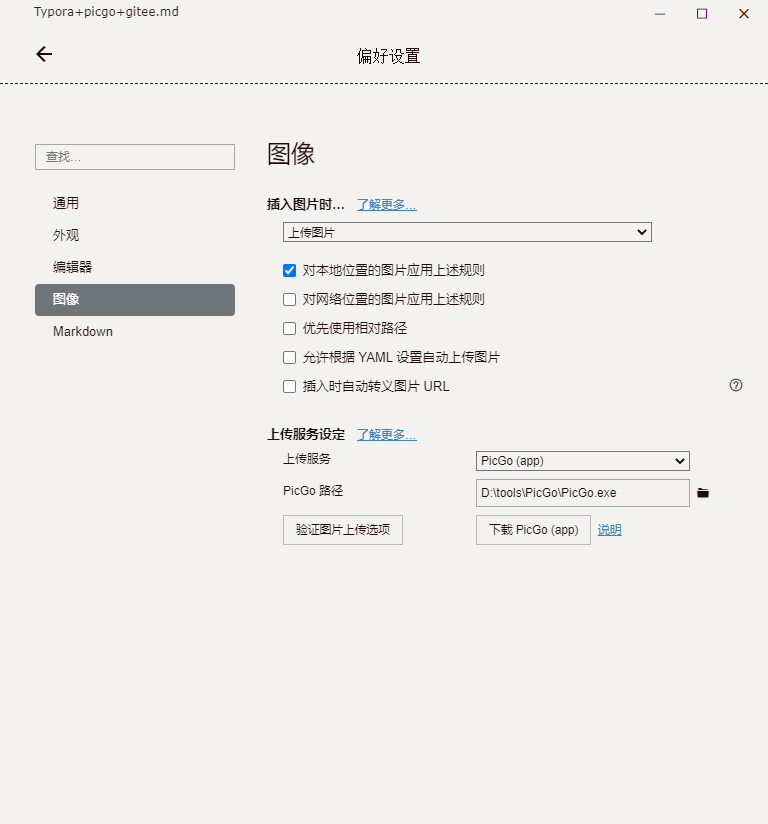
Task: Close the preferences window
Action: 744,14
